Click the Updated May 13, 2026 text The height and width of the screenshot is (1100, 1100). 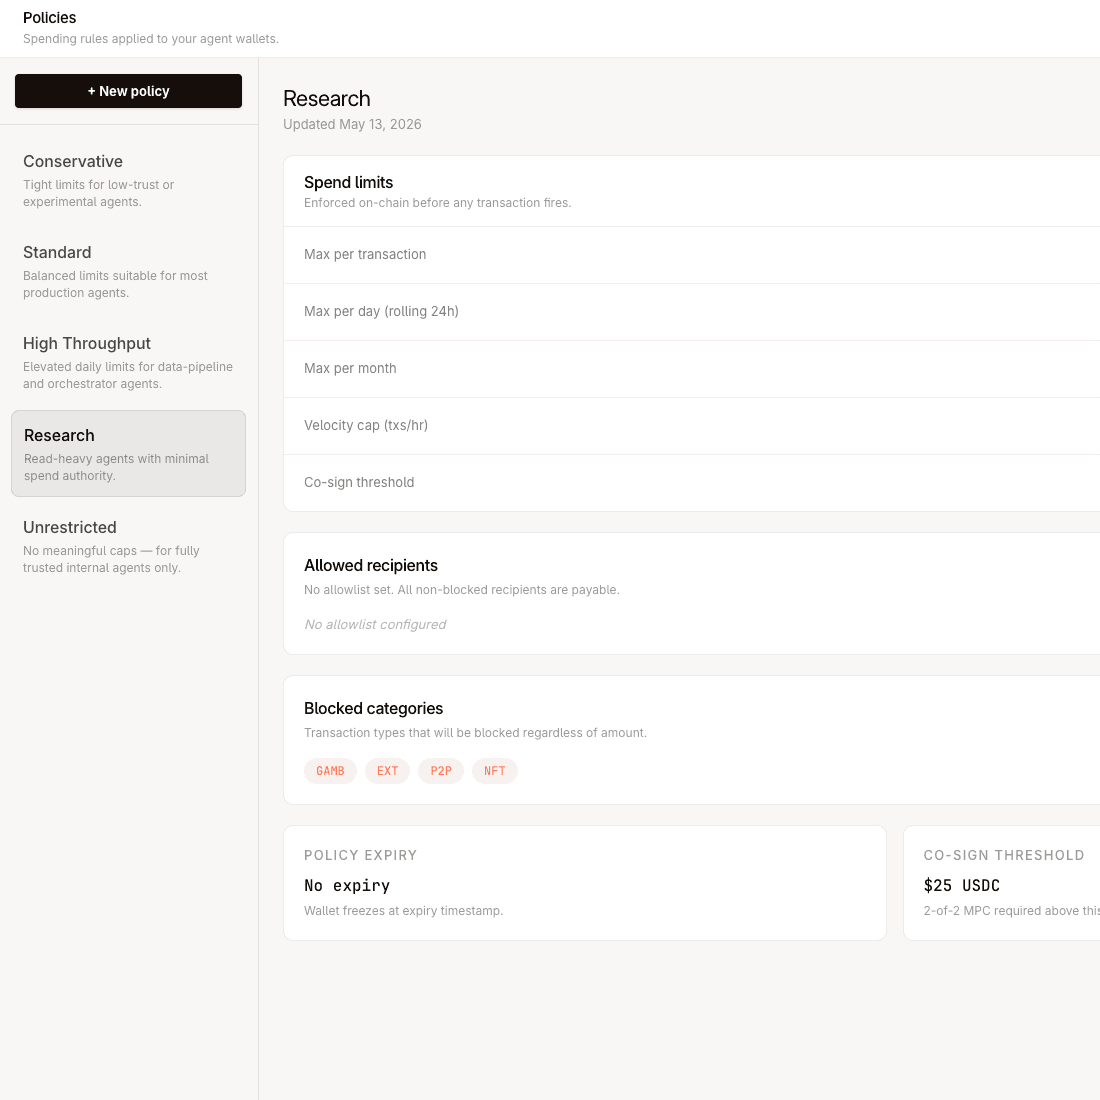[x=352, y=124]
